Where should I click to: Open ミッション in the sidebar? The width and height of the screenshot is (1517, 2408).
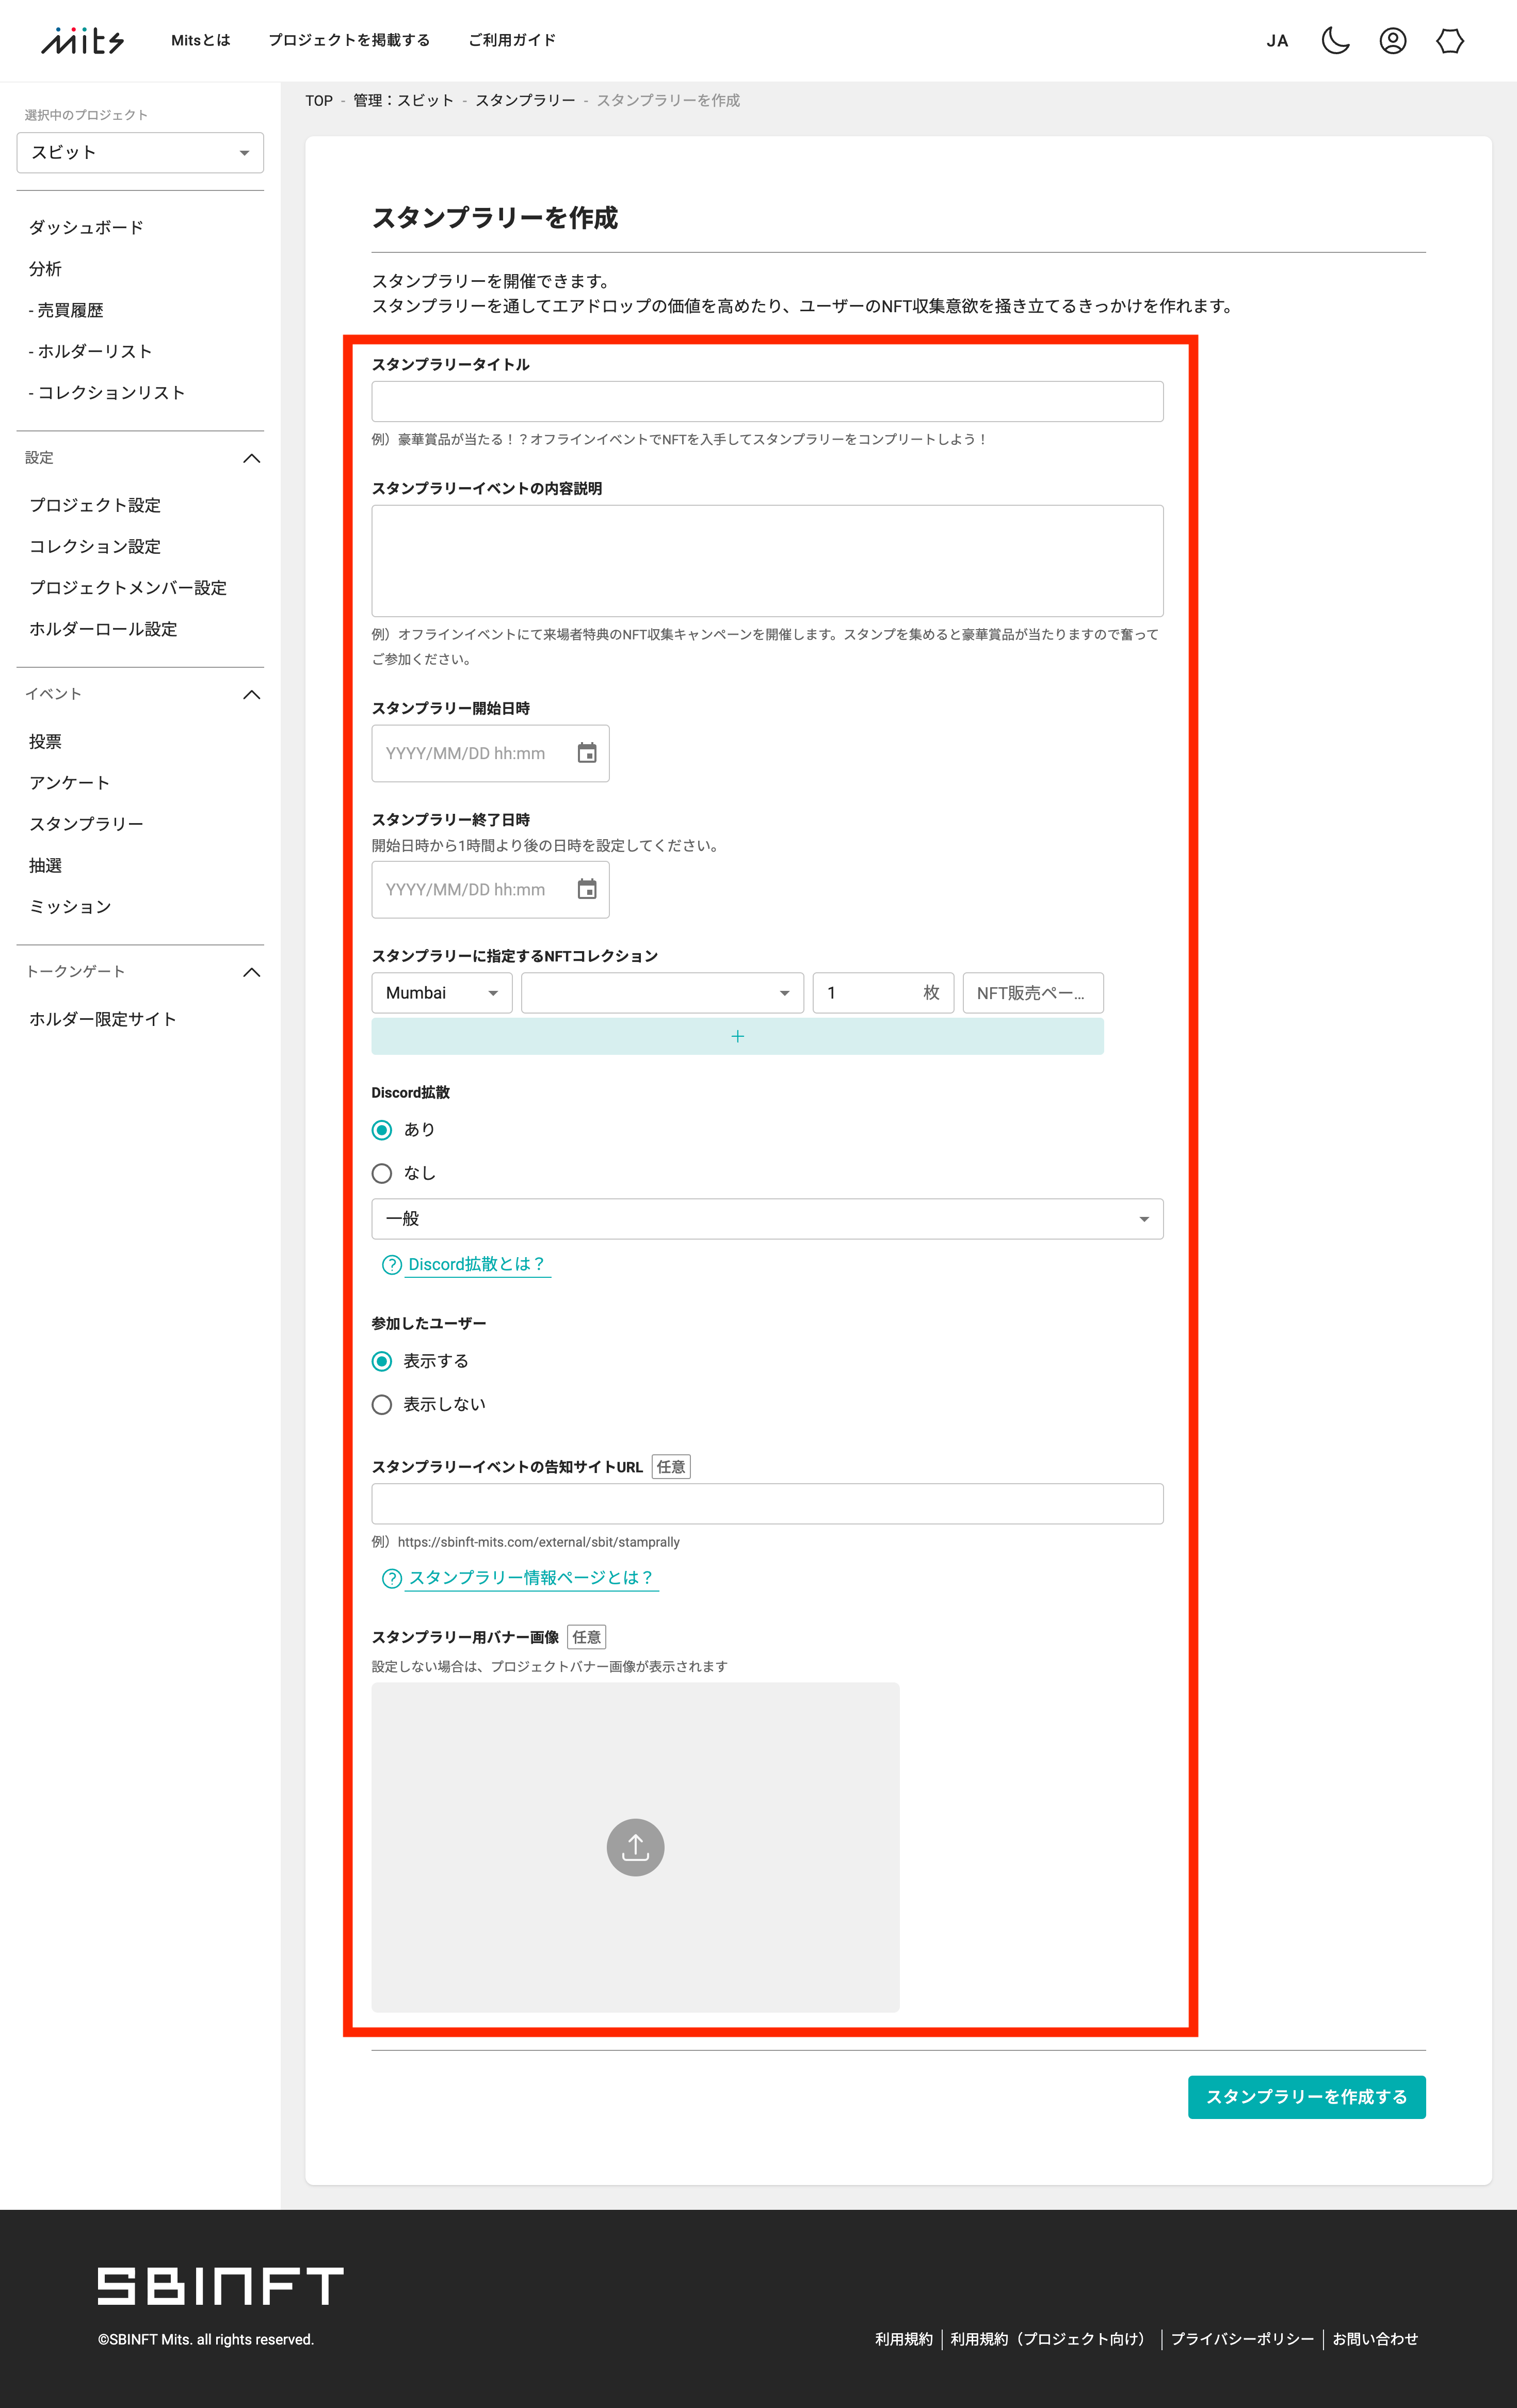point(70,906)
